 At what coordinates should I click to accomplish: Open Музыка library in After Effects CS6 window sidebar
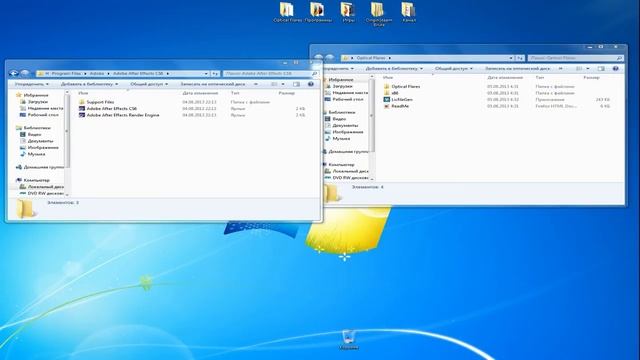pyautogui.click(x=32, y=154)
